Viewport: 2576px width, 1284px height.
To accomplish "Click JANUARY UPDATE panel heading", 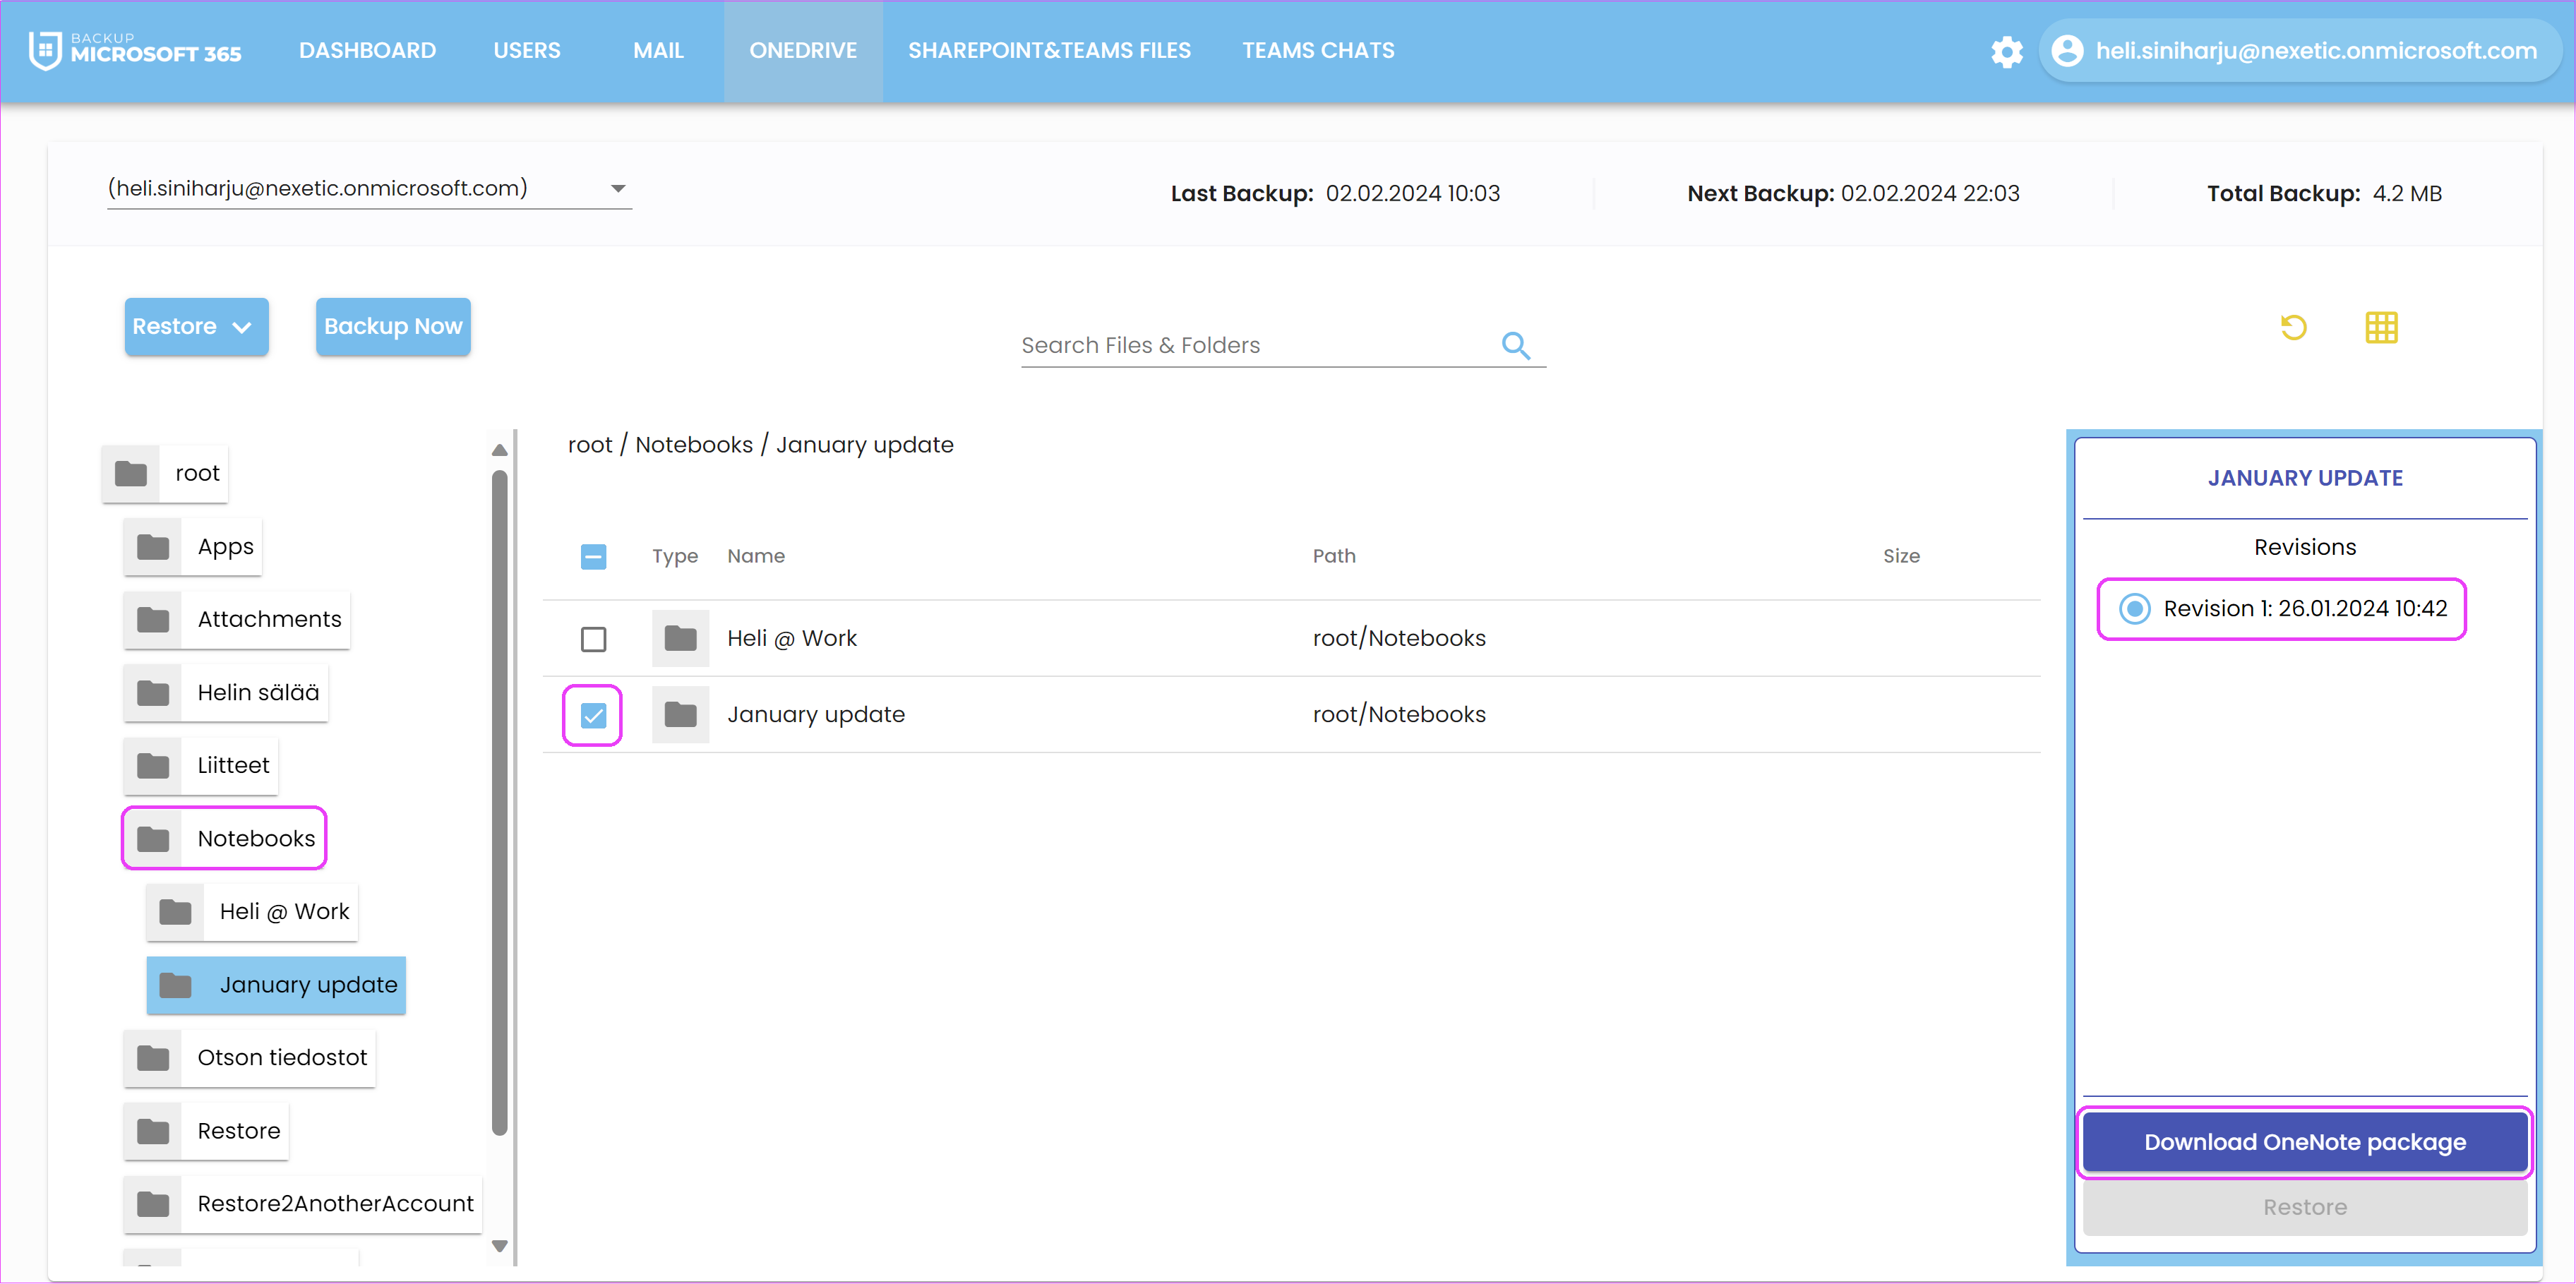I will [x=2304, y=478].
